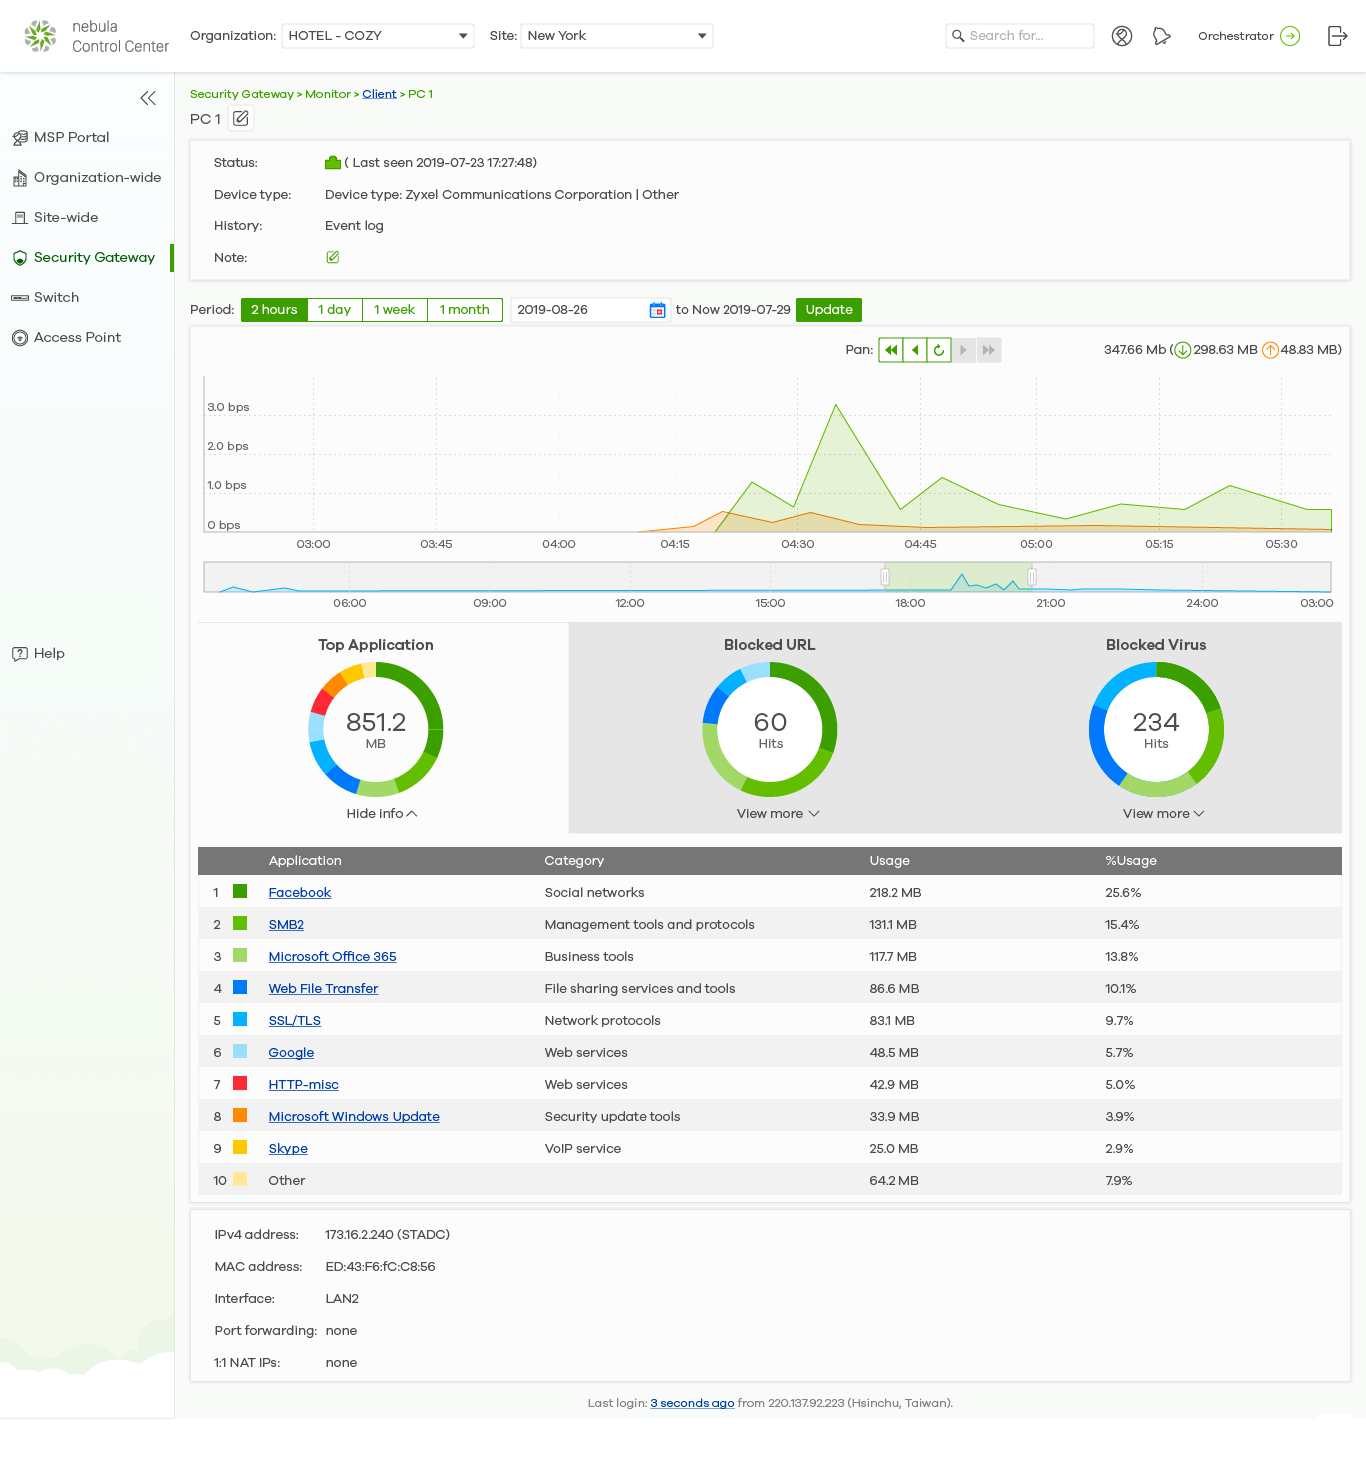Pan chart fast forward
The height and width of the screenshot is (1461, 1366).
tap(989, 350)
